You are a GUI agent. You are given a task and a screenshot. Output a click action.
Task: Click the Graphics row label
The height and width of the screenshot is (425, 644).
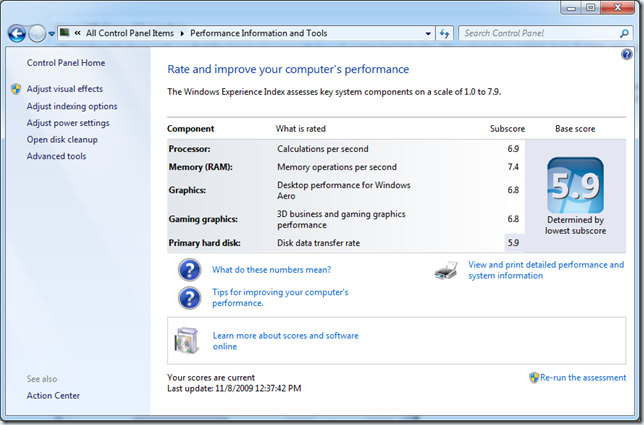187,190
